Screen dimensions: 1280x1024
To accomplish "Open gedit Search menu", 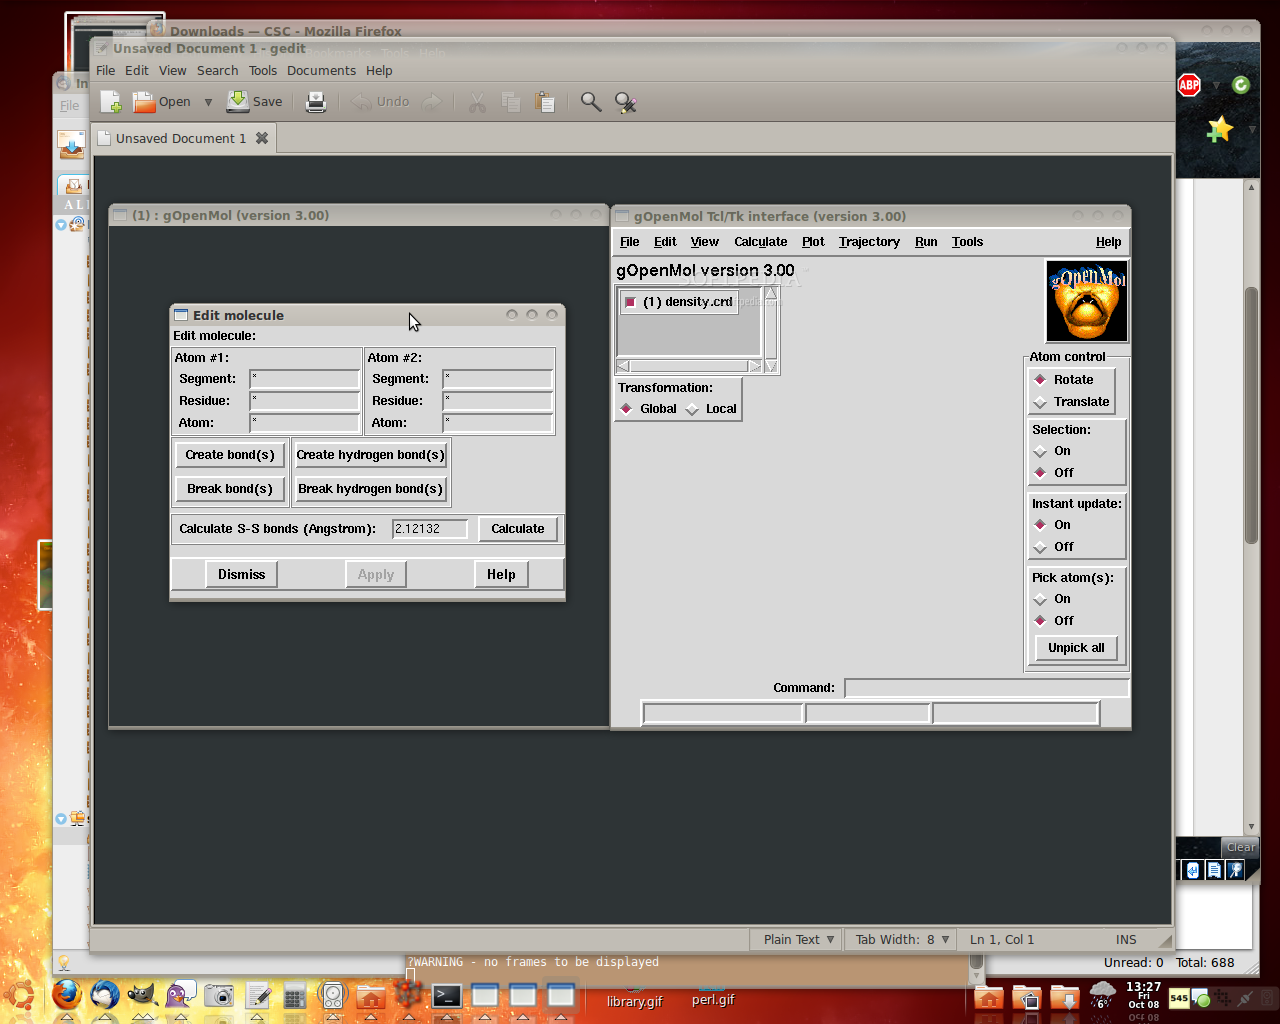I will coord(217,71).
